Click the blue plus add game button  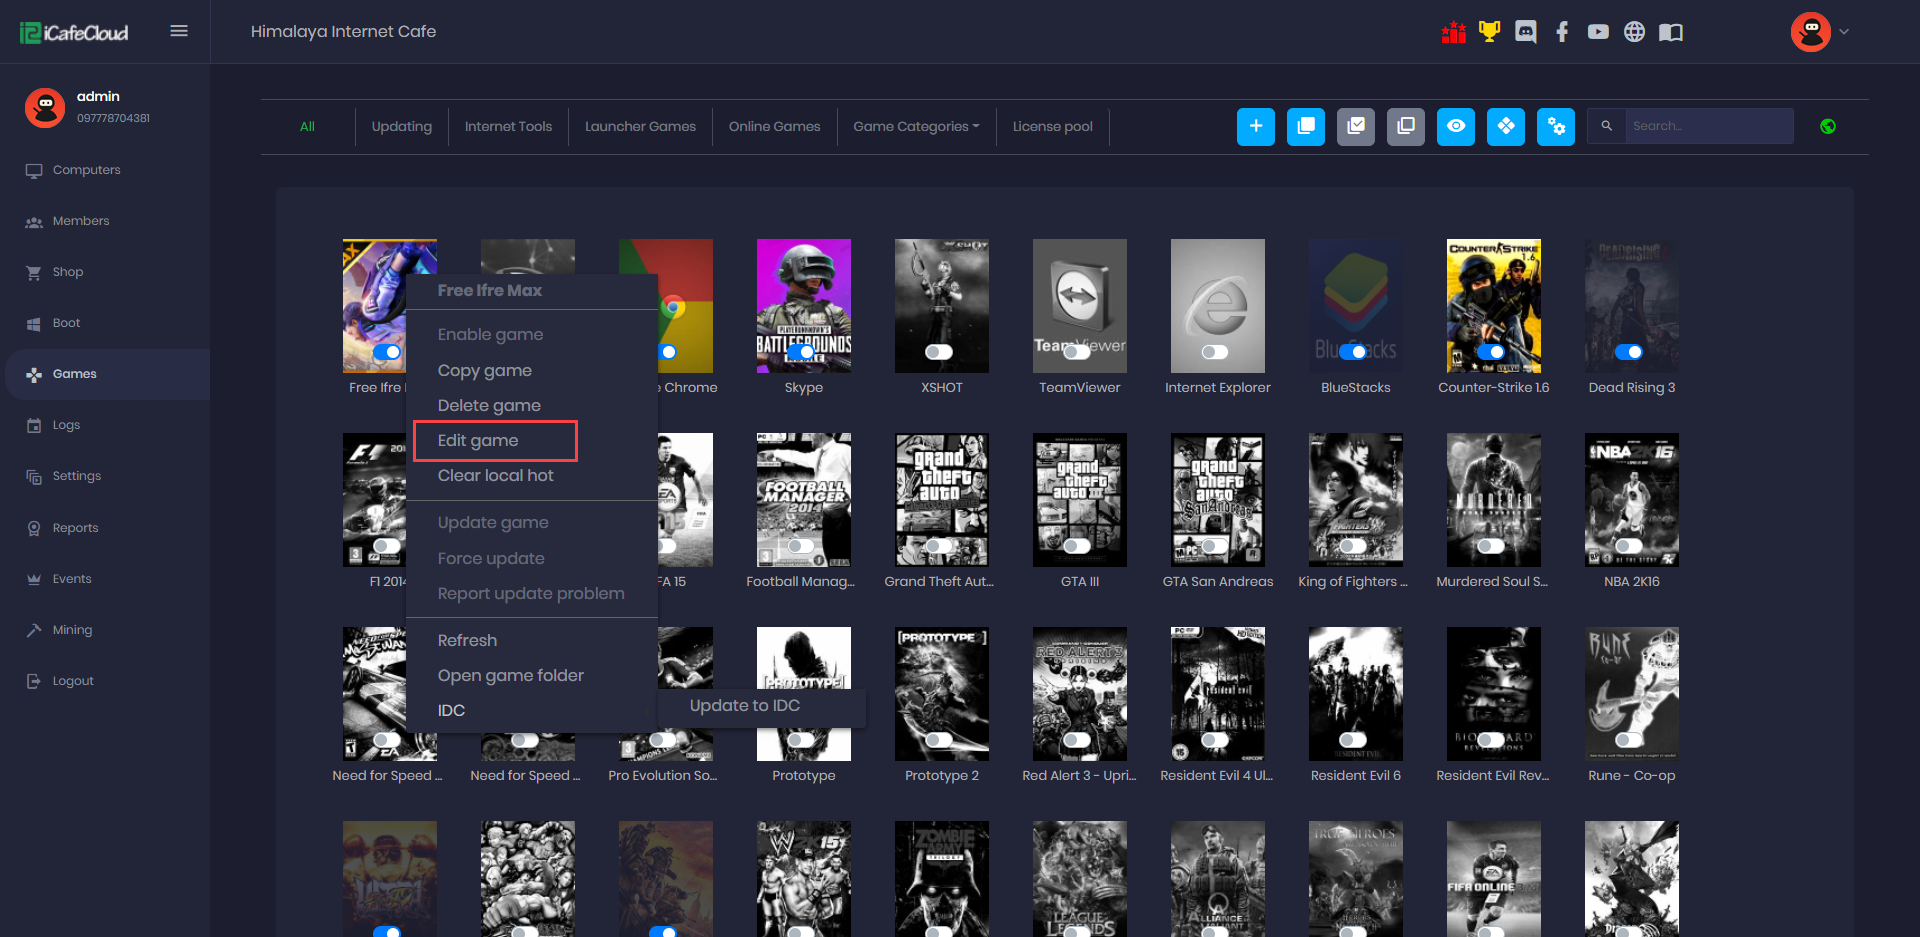(1255, 126)
